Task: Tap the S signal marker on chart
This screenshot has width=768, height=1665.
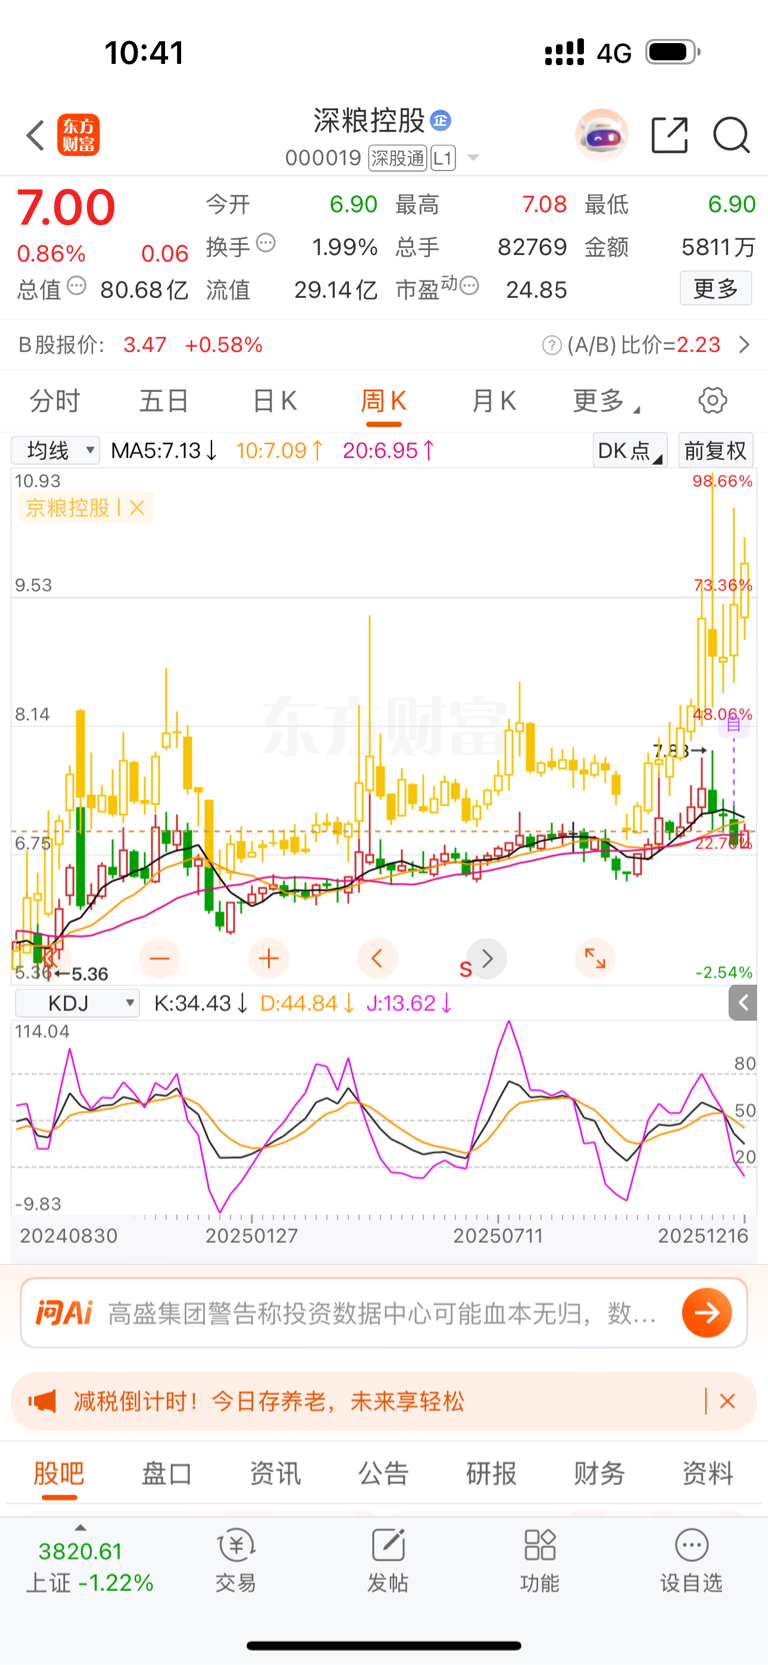Action: (x=465, y=969)
